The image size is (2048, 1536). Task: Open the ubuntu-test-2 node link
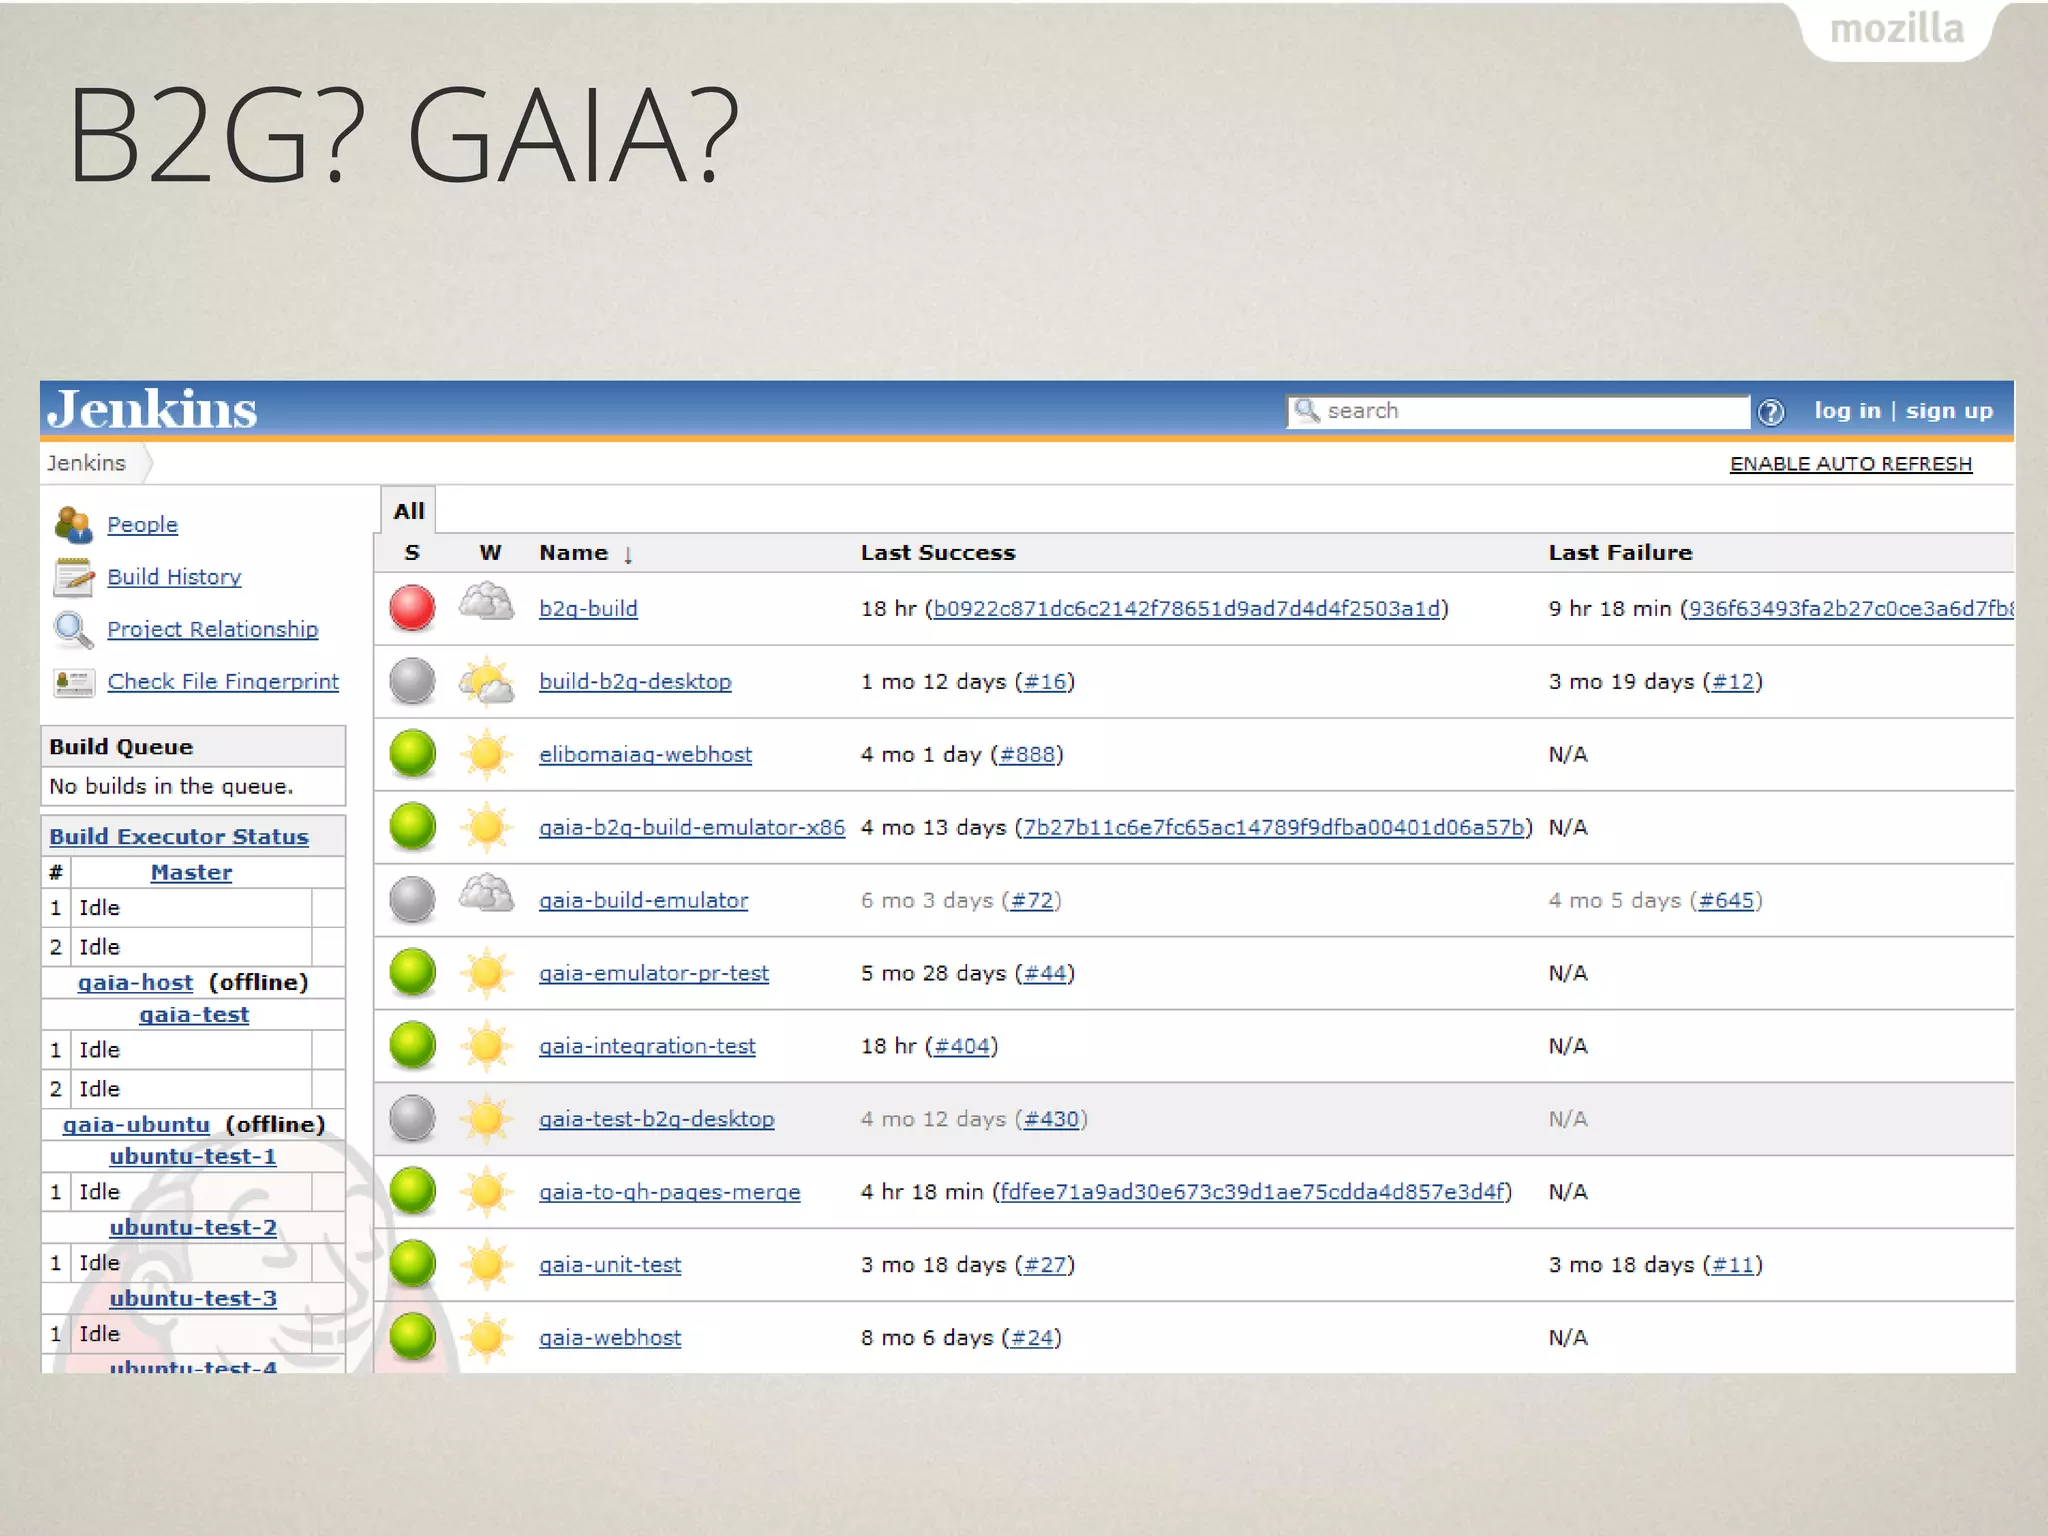point(193,1227)
